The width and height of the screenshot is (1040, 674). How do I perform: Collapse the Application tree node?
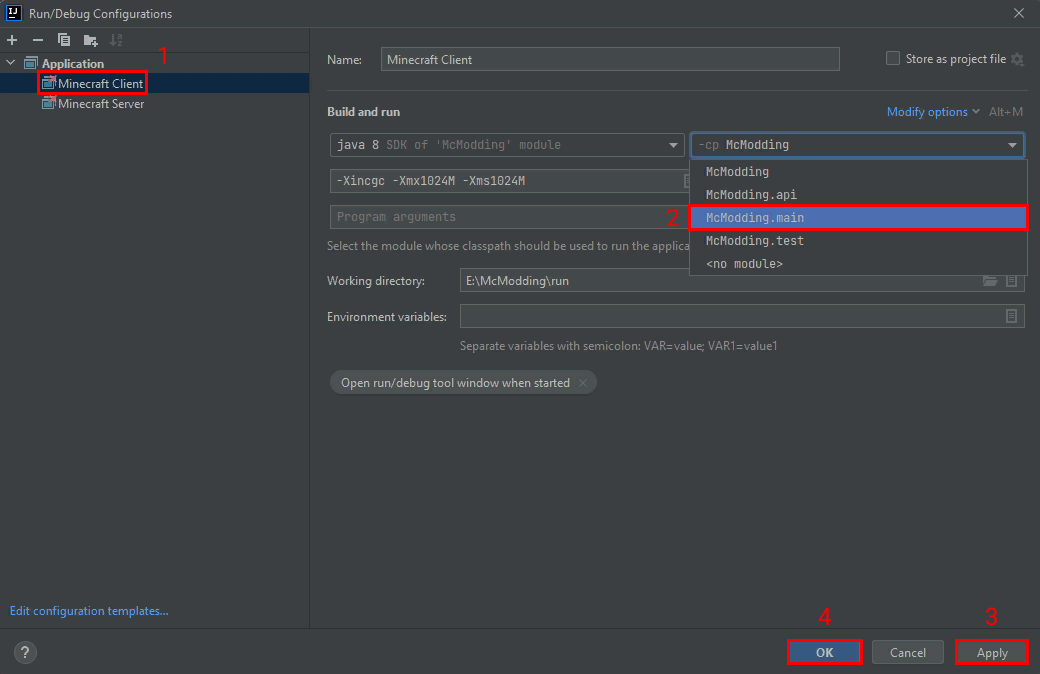tap(11, 63)
